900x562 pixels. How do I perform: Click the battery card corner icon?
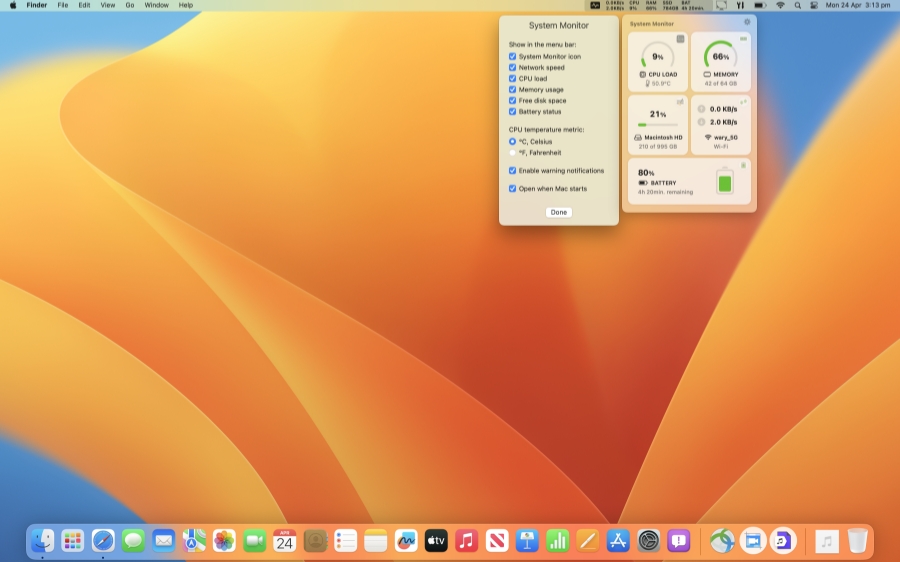pyautogui.click(x=743, y=165)
